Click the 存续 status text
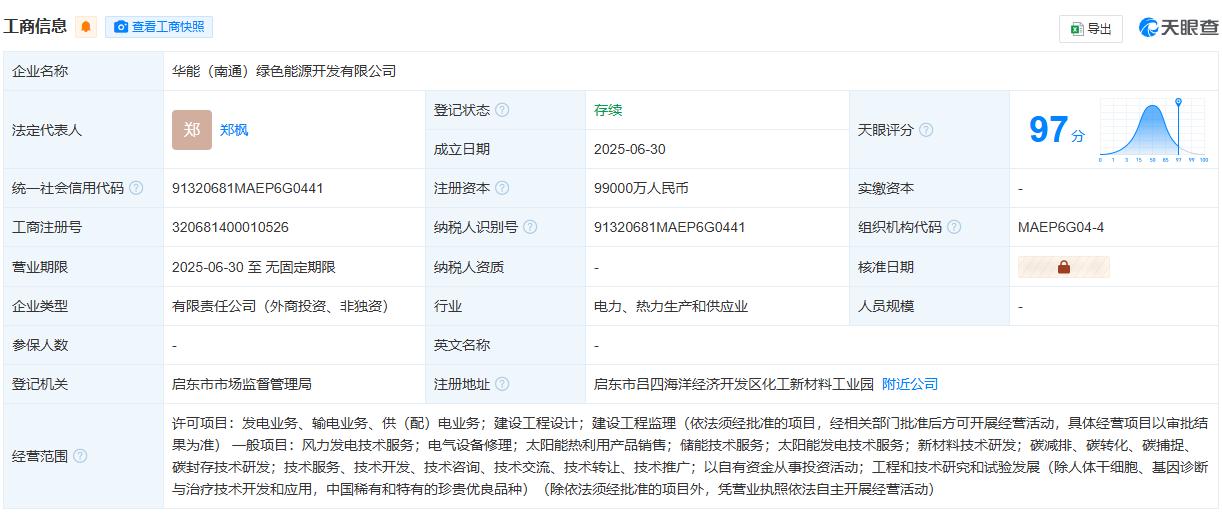Viewport: 1222px width, 513px height. click(608, 110)
